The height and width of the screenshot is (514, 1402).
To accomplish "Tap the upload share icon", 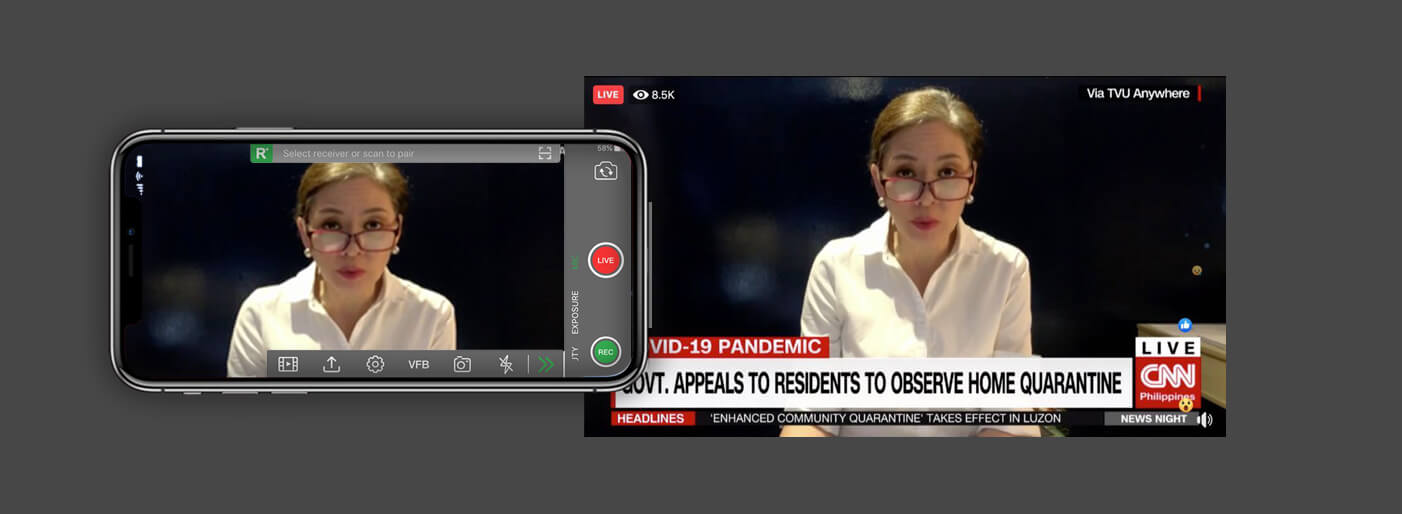I will coord(331,364).
